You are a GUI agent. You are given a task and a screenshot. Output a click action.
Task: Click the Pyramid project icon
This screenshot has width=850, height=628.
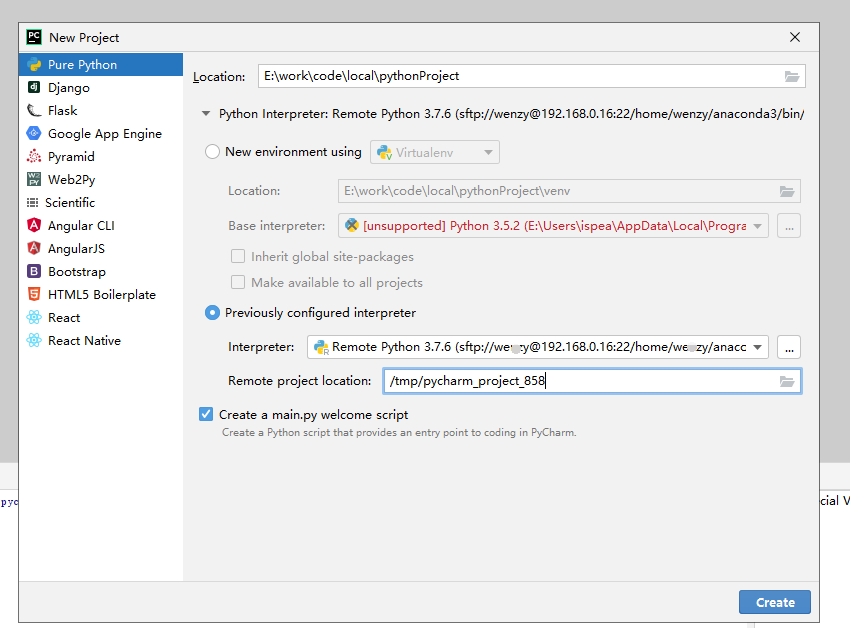(34, 156)
